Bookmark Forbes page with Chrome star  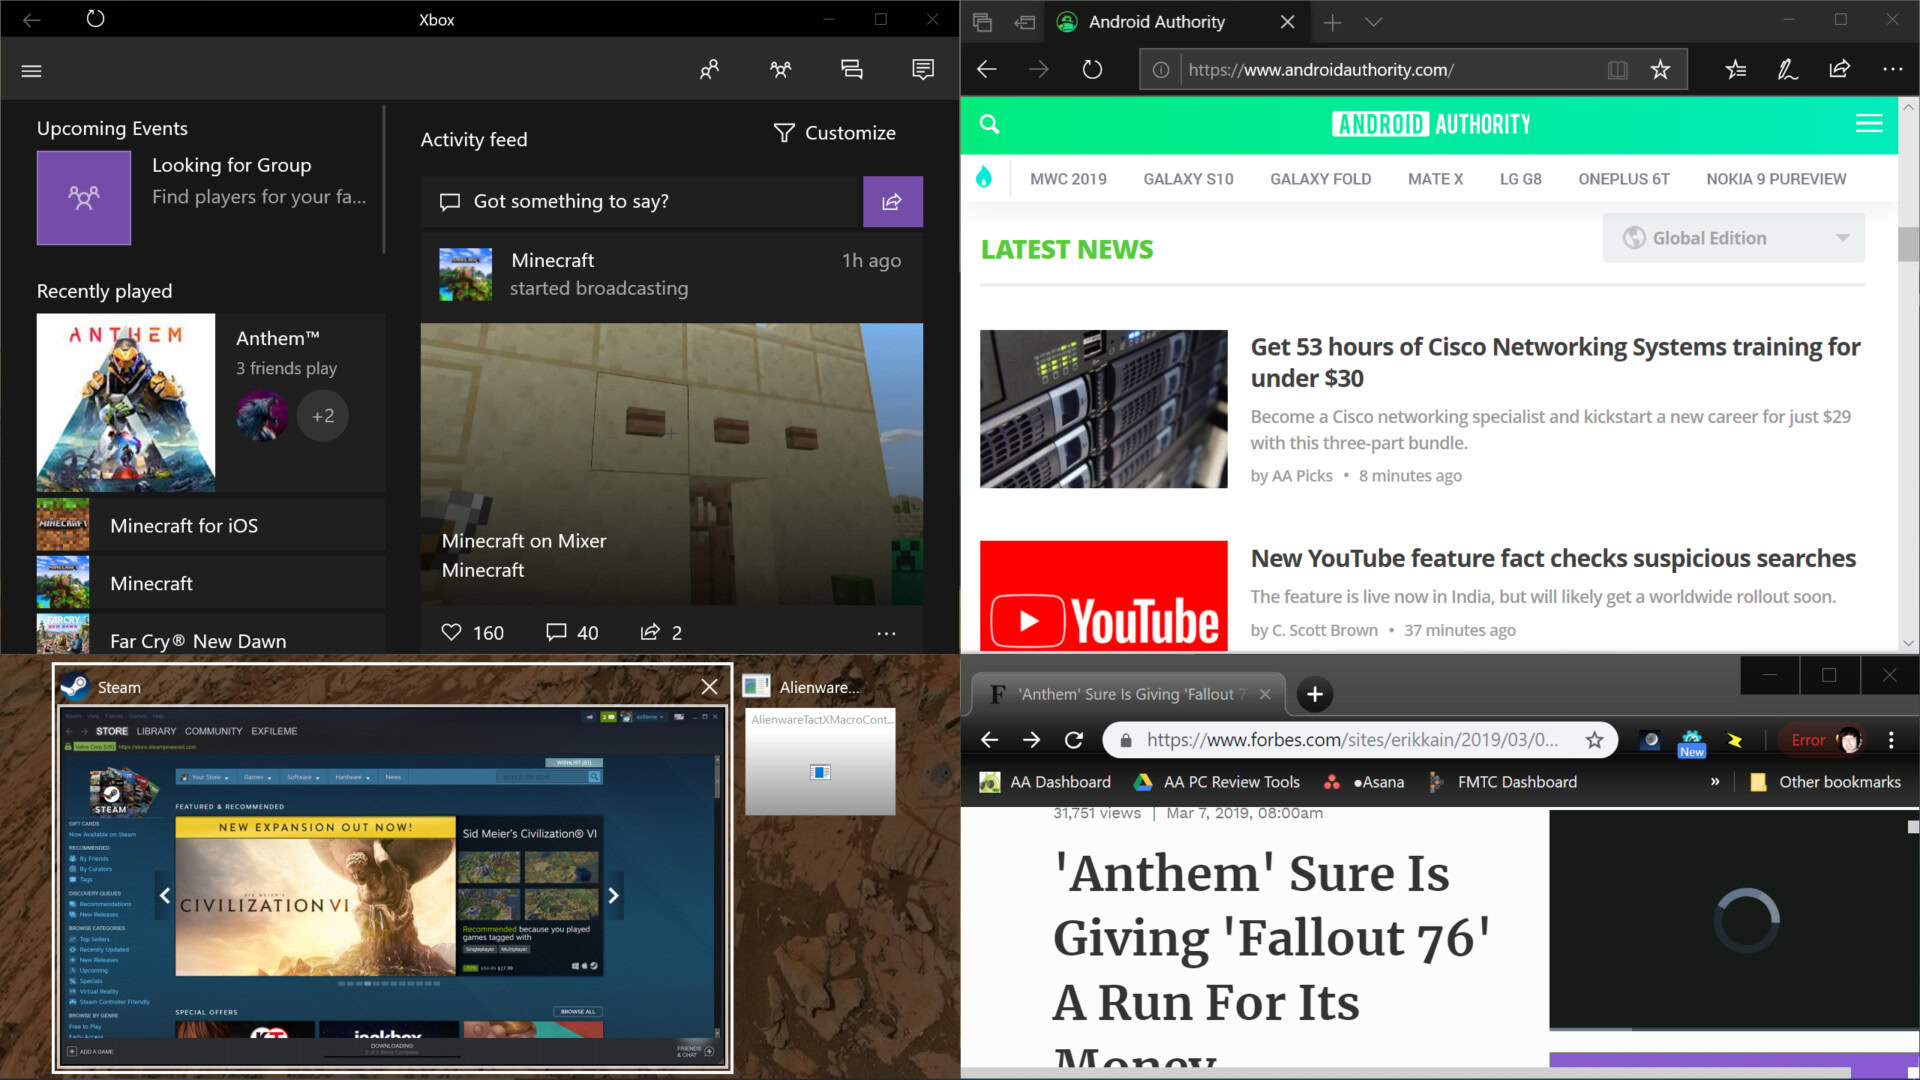coord(1594,740)
